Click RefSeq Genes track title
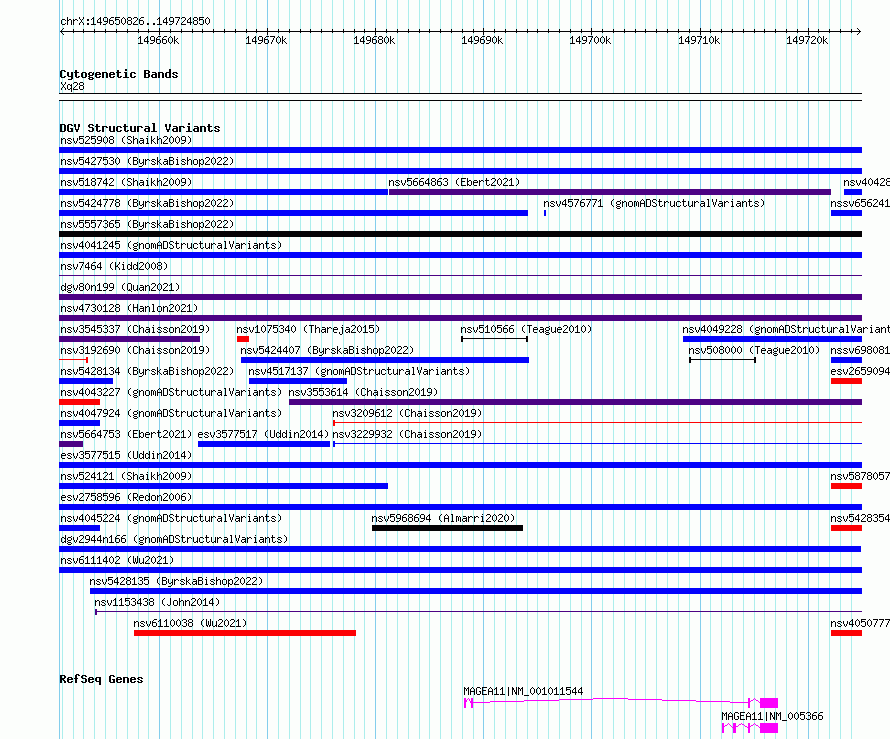 coord(101,679)
